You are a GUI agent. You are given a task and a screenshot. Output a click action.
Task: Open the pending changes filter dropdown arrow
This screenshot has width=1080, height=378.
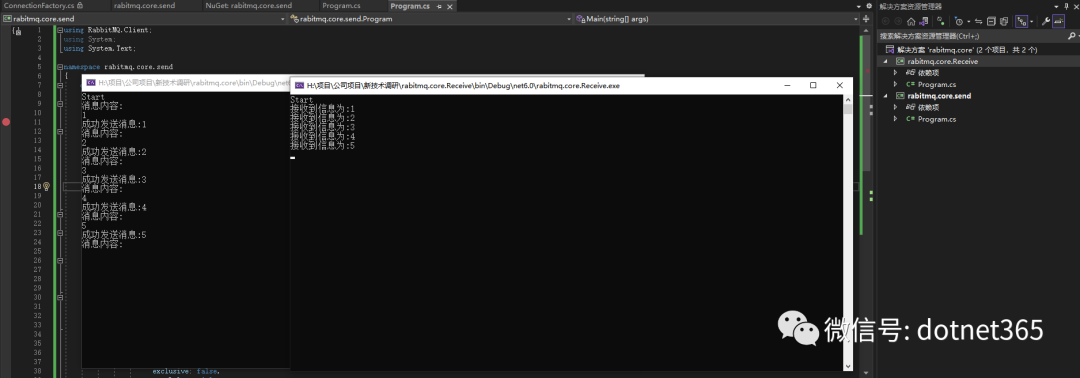click(968, 21)
